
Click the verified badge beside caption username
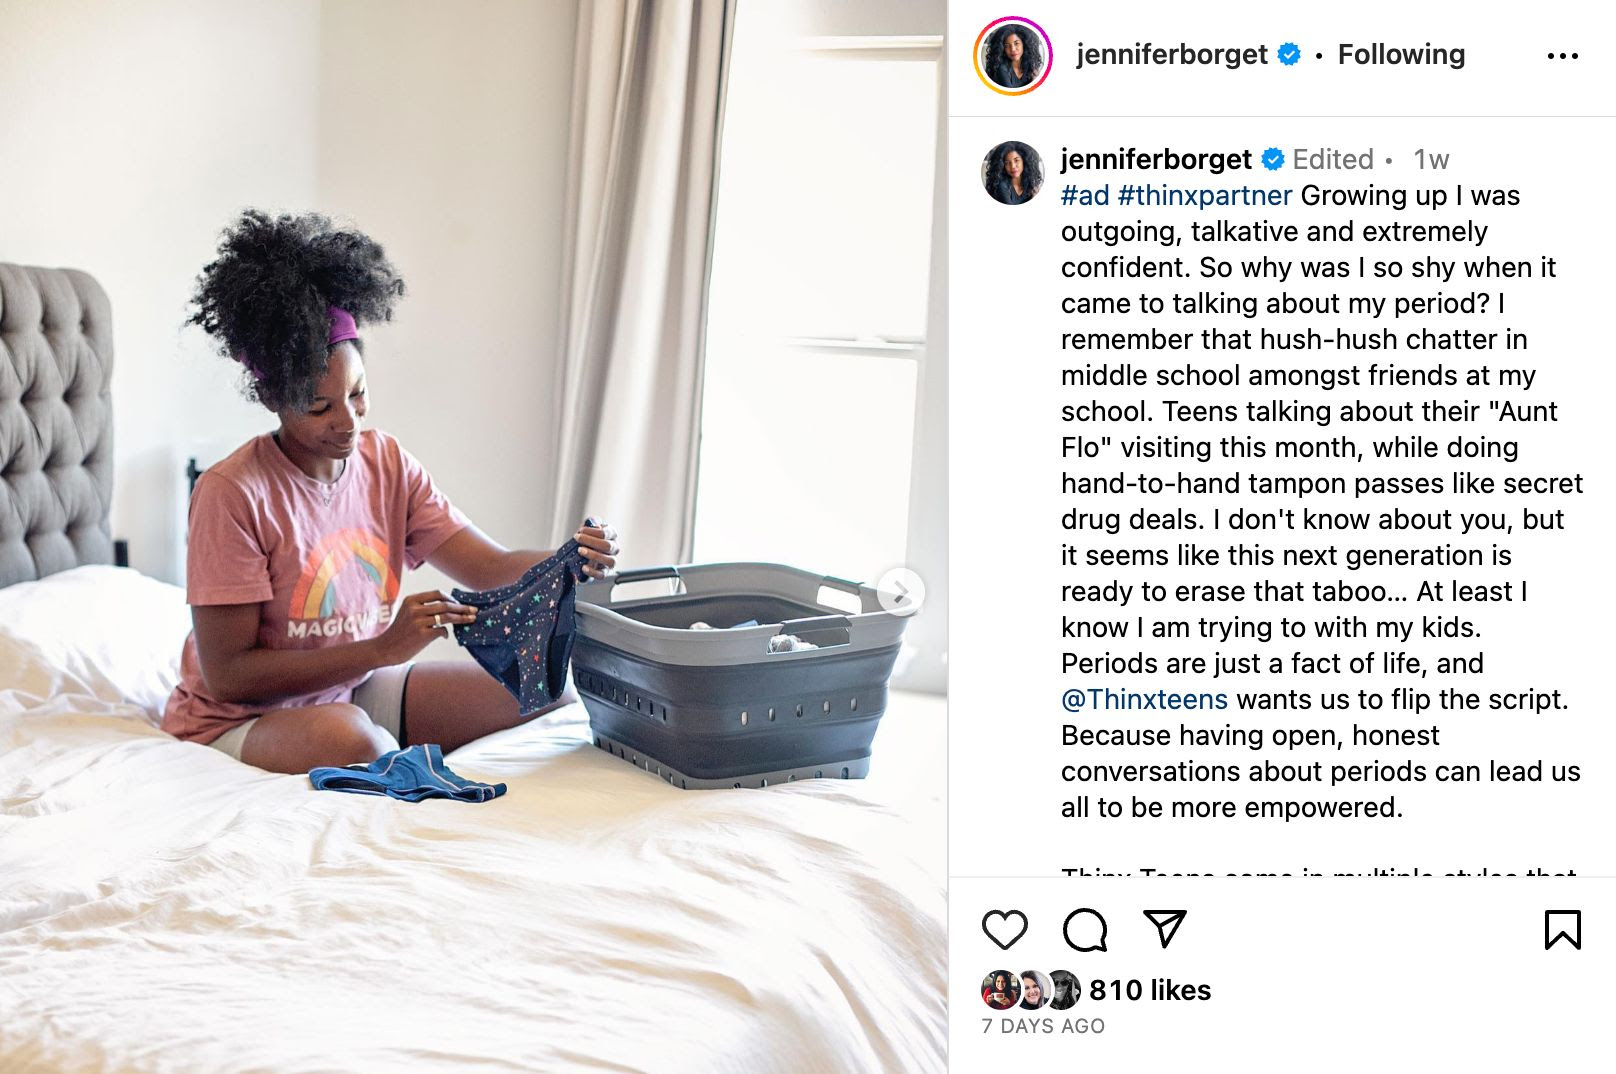(1273, 159)
